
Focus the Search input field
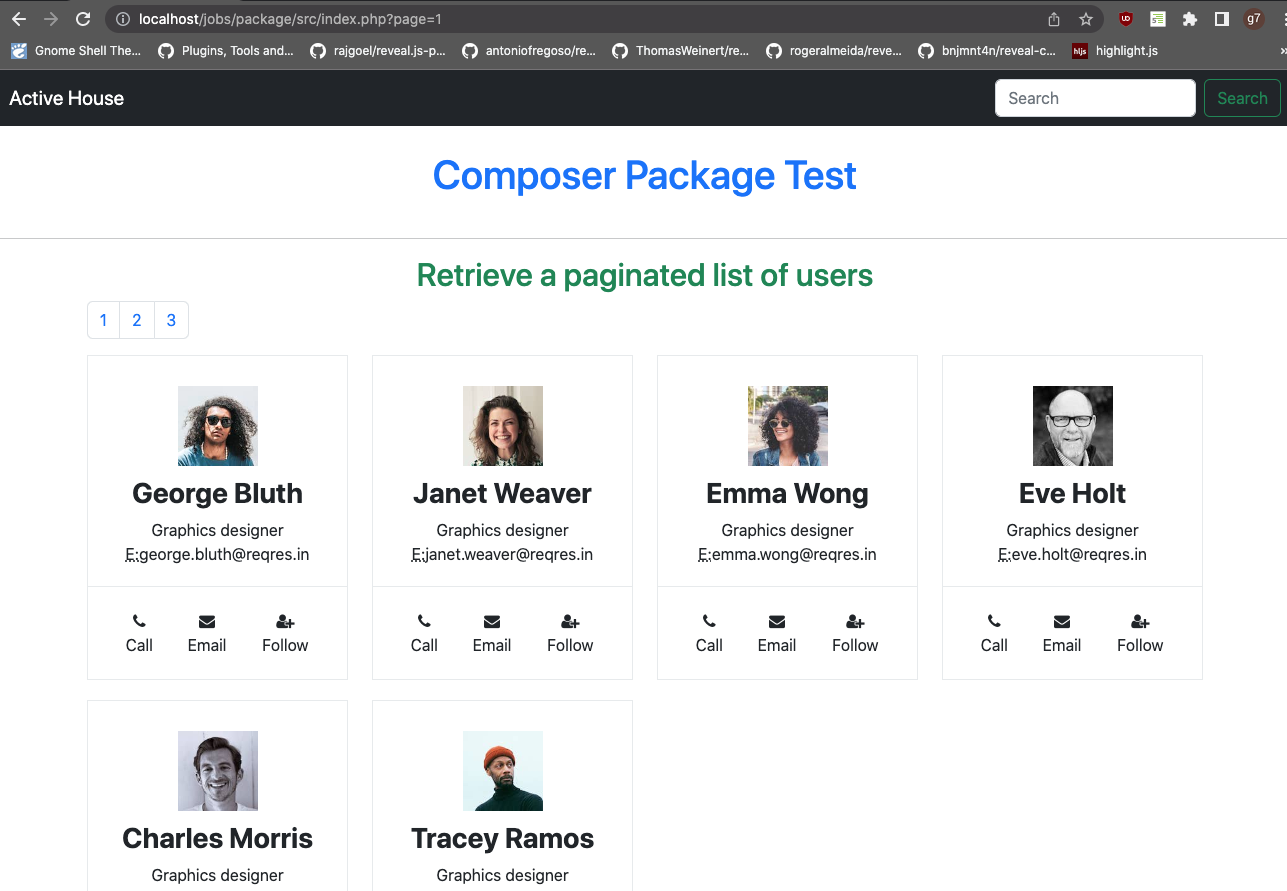1095,98
